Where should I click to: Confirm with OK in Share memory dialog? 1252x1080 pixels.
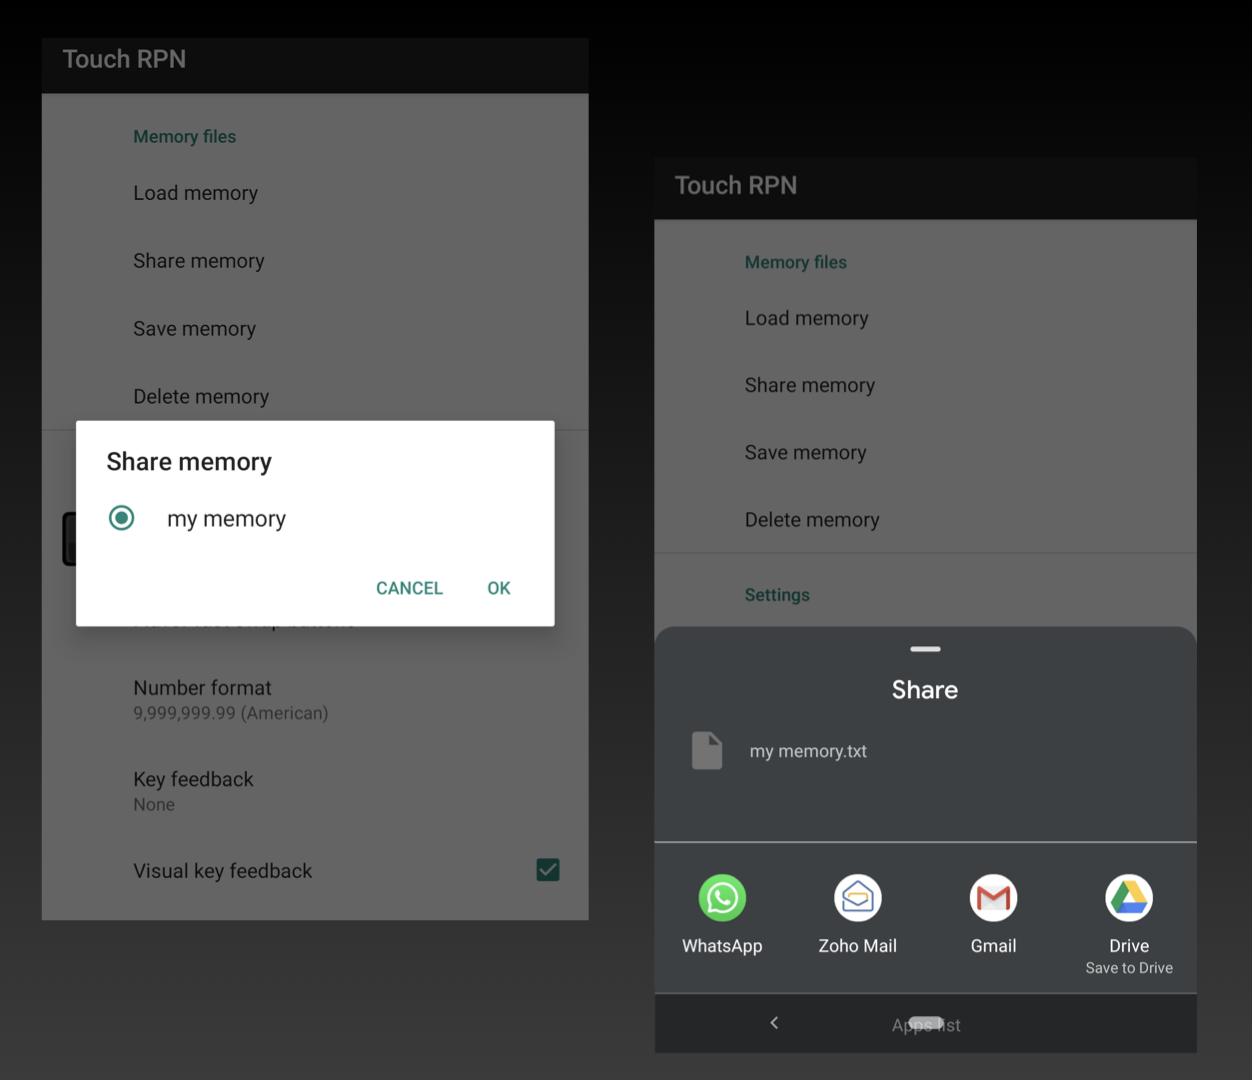coord(499,588)
